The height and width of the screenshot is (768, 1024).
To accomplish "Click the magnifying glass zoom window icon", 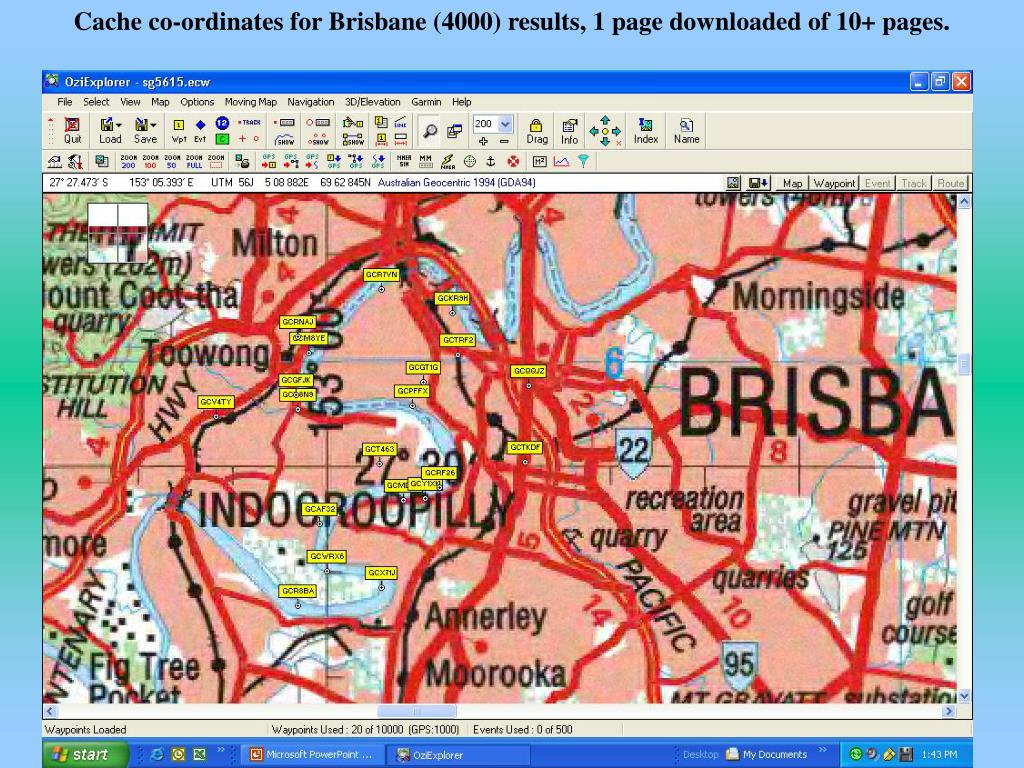I will [x=430, y=131].
